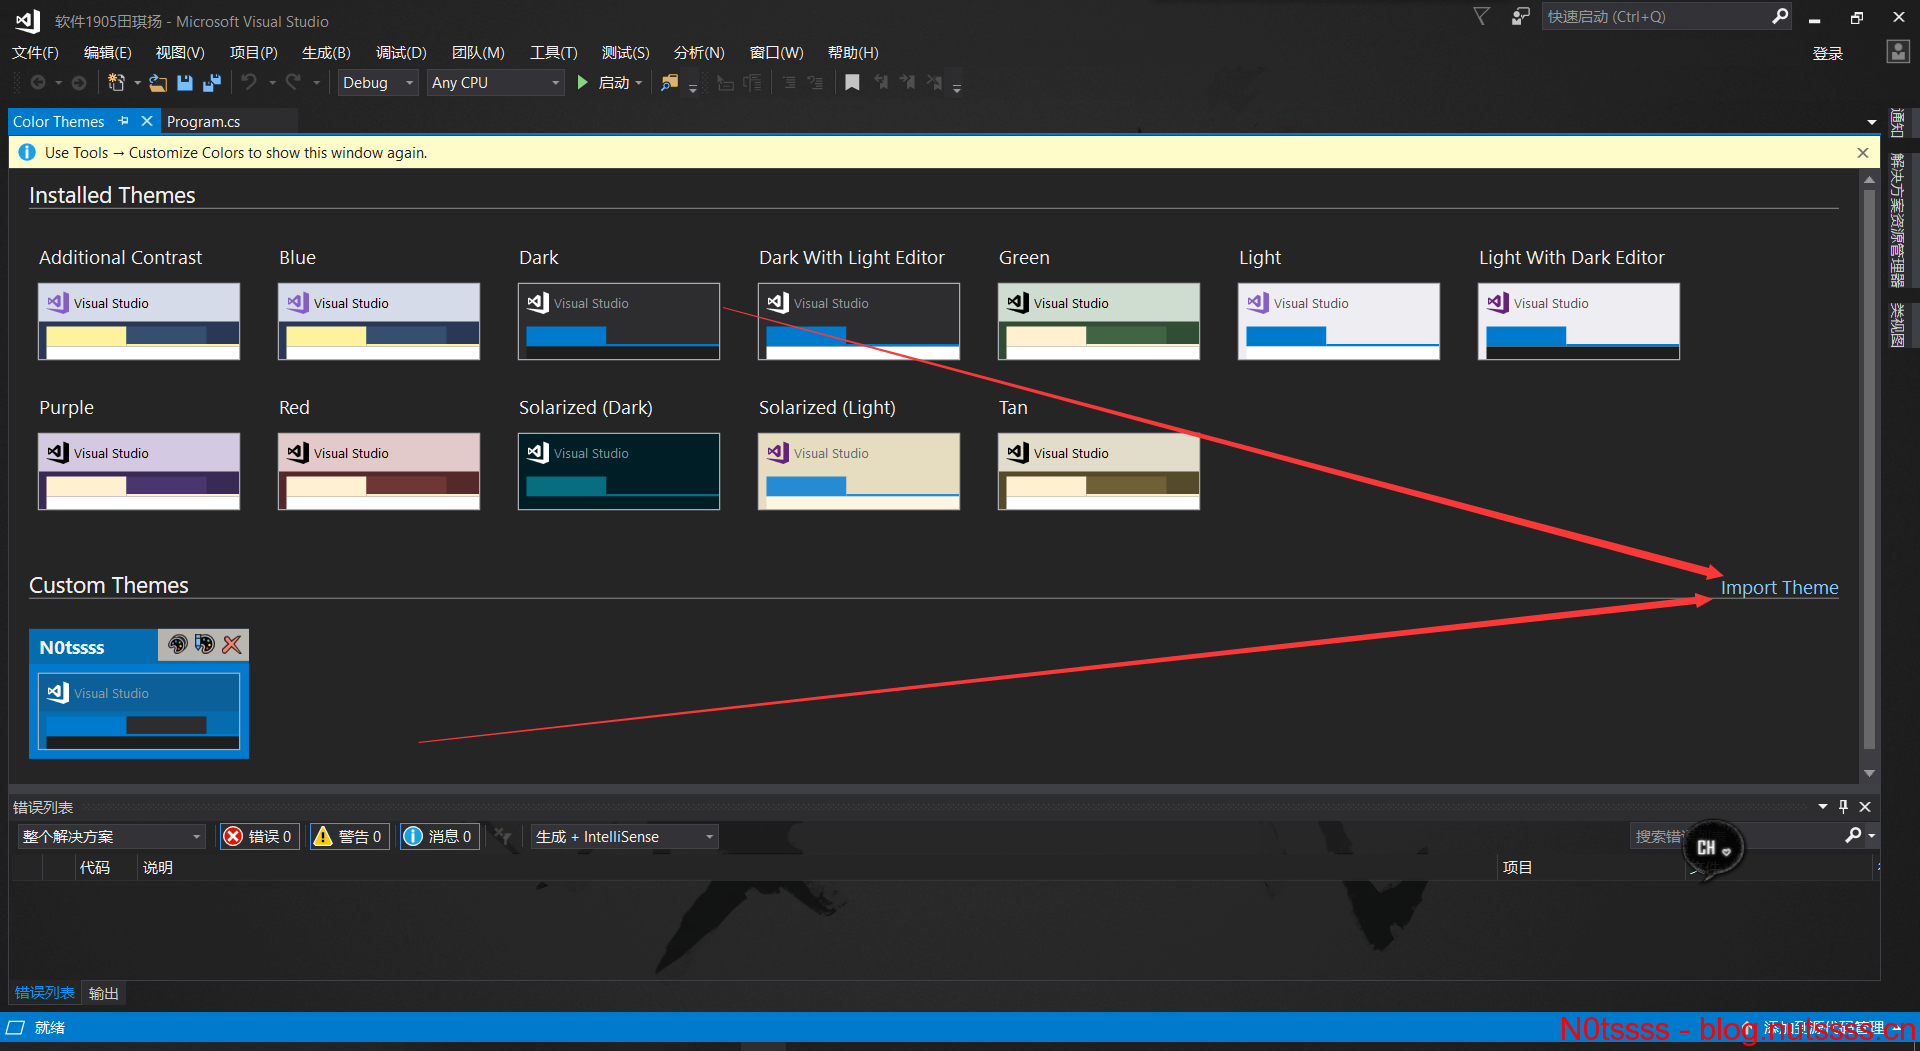Open the 视图(V) menu
Viewport: 1920px width, 1051px height.
click(x=180, y=52)
